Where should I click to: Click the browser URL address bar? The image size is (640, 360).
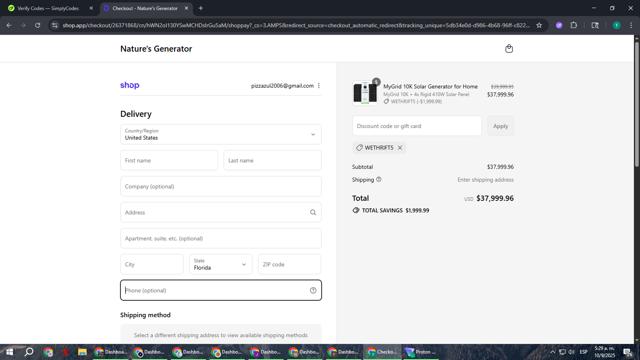296,25
